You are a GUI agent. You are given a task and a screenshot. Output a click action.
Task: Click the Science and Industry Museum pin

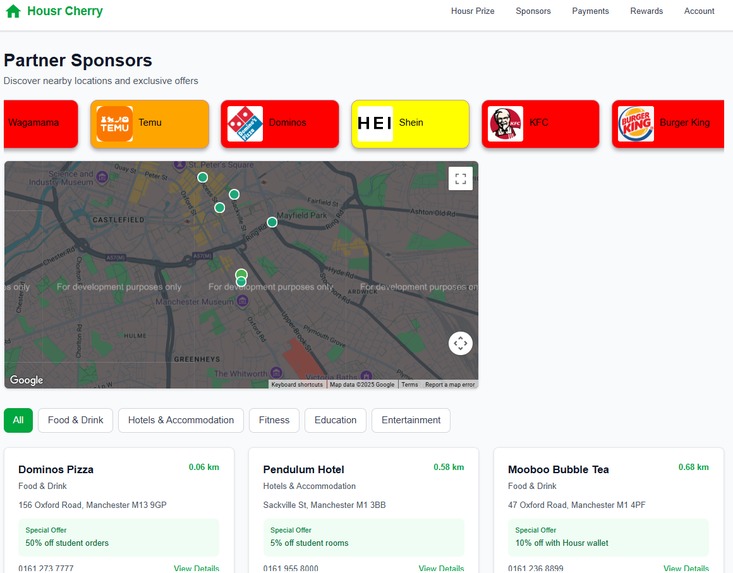pyautogui.click(x=102, y=177)
